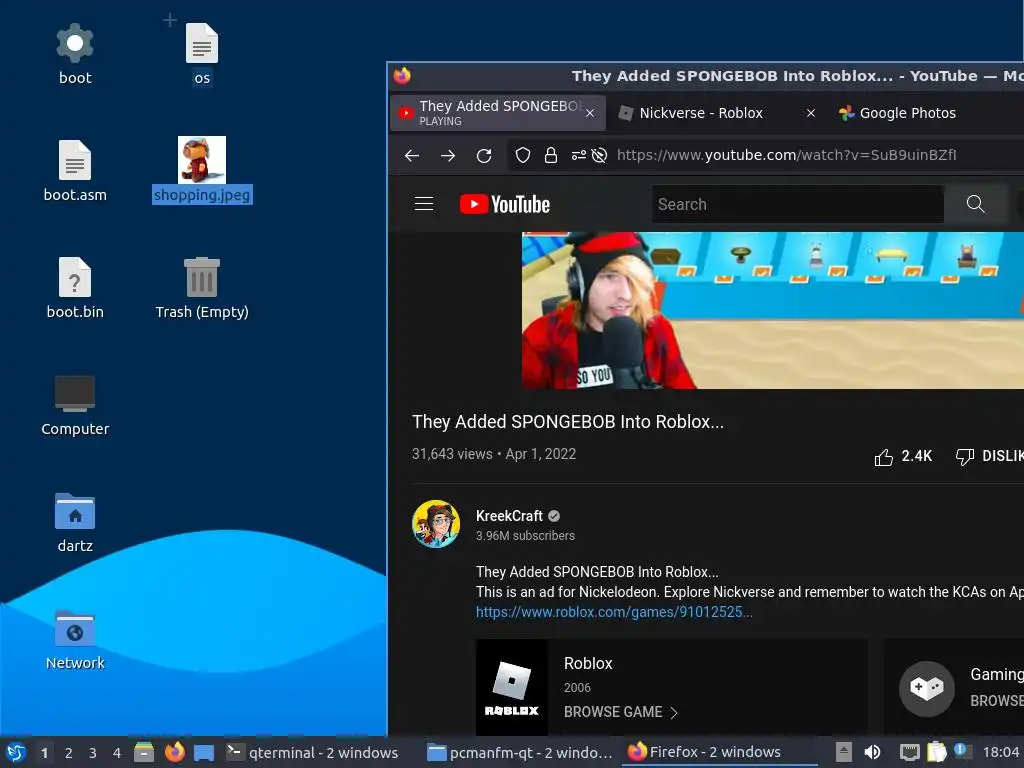Open the Computer desktop icon
Viewport: 1024px width, 768px height.
point(75,394)
